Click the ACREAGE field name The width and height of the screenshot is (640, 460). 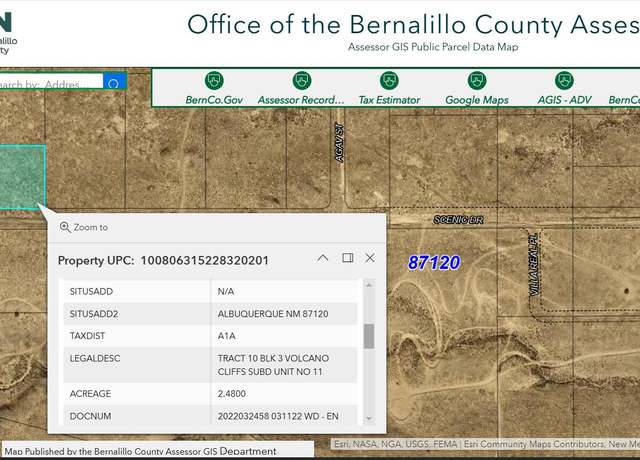pyautogui.click(x=90, y=394)
